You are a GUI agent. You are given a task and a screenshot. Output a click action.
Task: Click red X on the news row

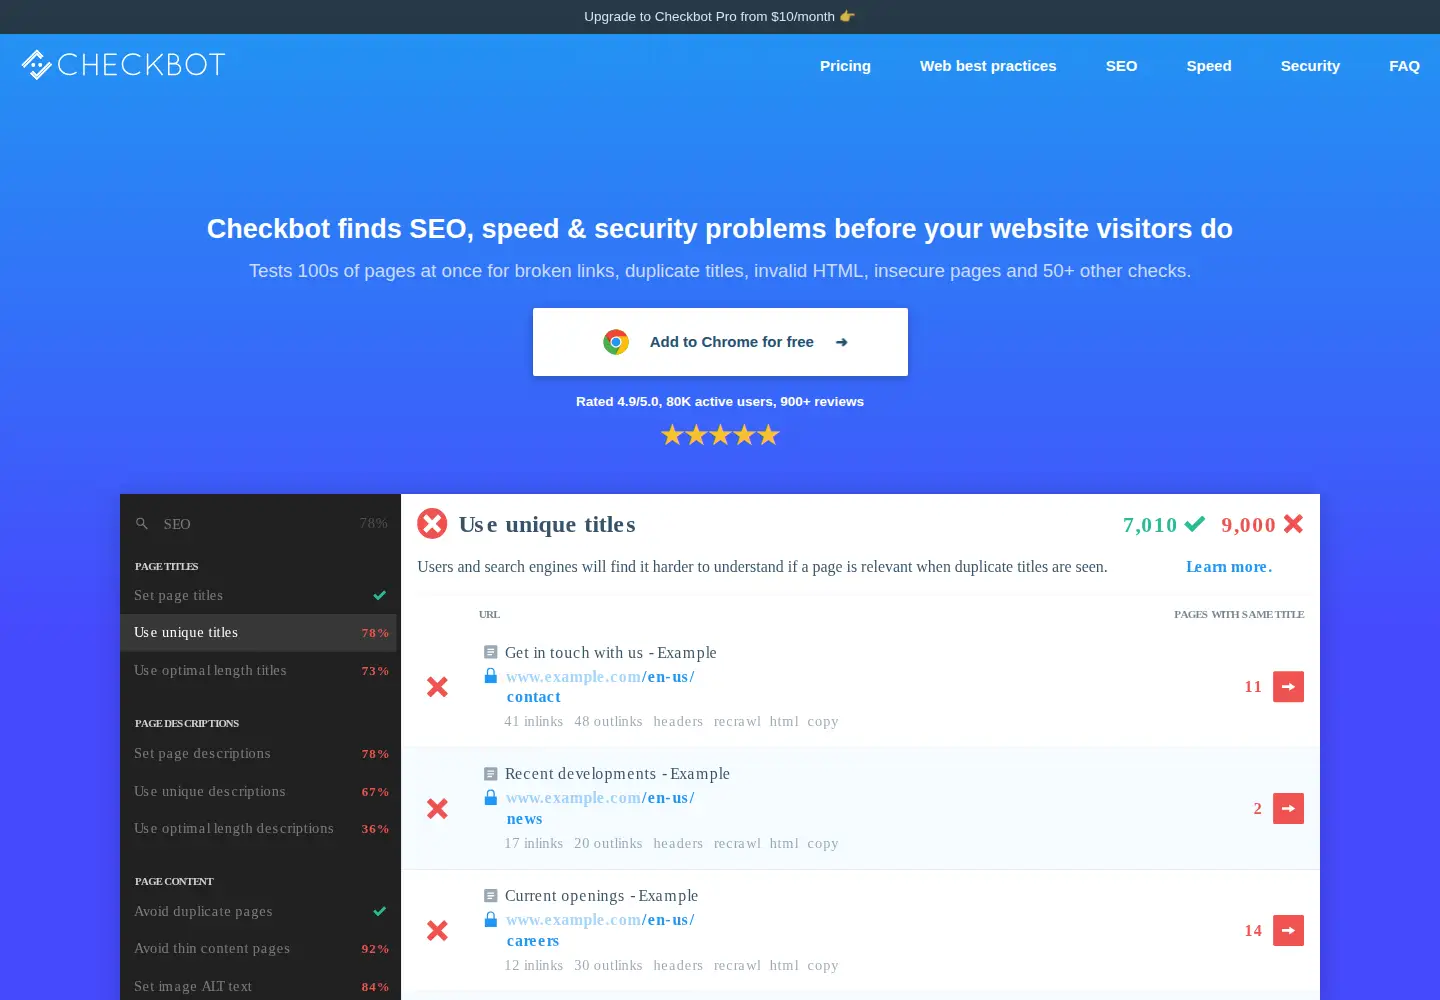pyautogui.click(x=437, y=809)
